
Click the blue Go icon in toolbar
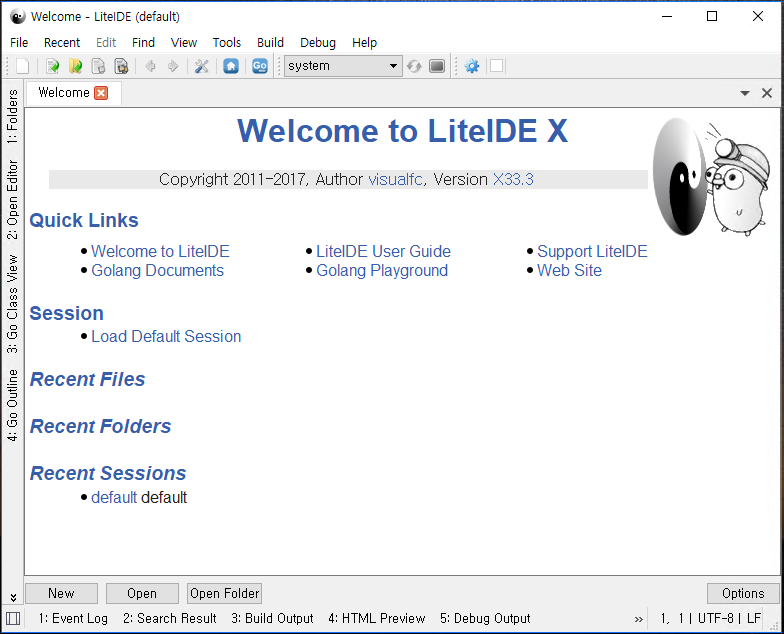click(x=260, y=66)
